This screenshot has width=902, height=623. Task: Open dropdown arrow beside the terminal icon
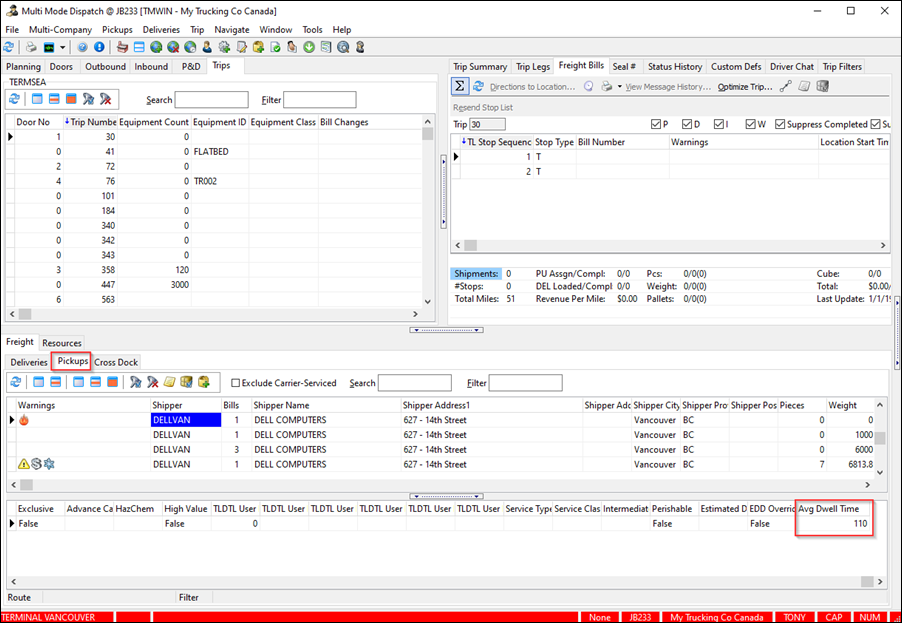pos(62,47)
